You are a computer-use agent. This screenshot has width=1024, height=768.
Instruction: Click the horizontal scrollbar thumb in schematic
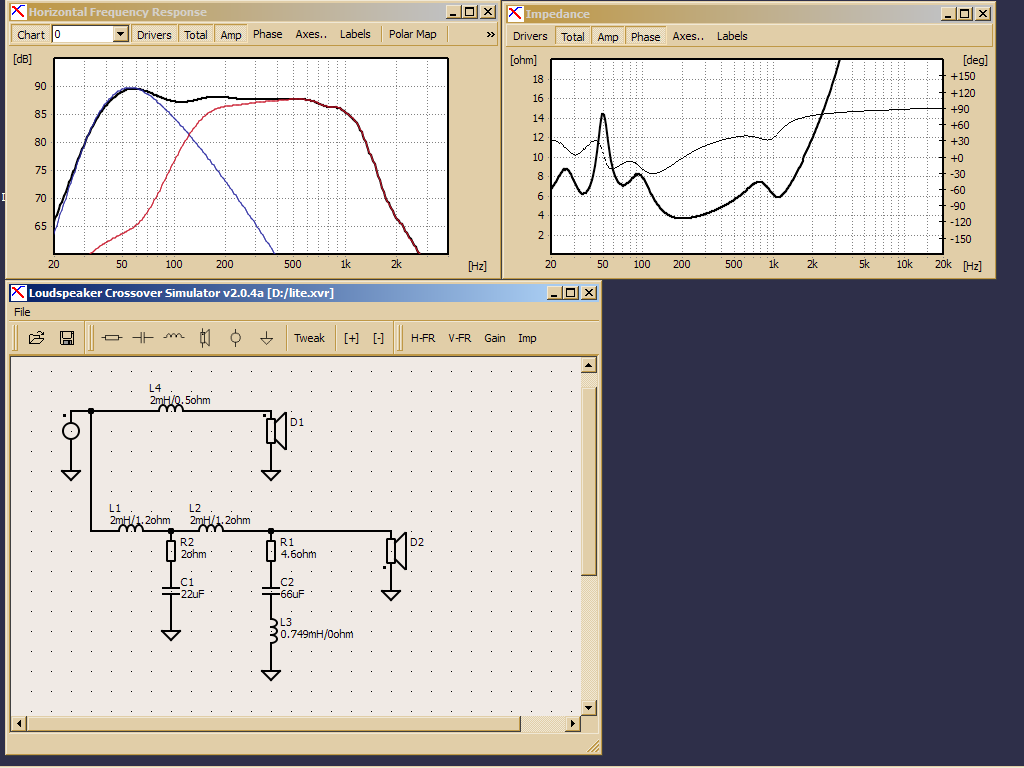coord(274,723)
